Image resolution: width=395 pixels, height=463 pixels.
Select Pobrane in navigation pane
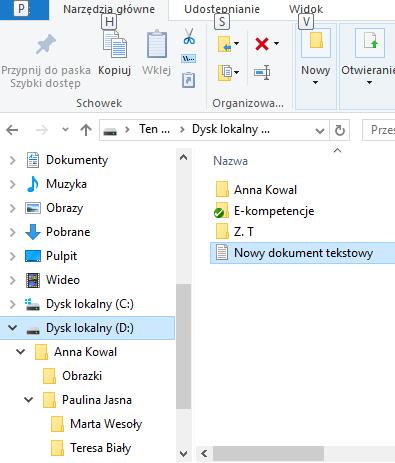(x=68, y=232)
